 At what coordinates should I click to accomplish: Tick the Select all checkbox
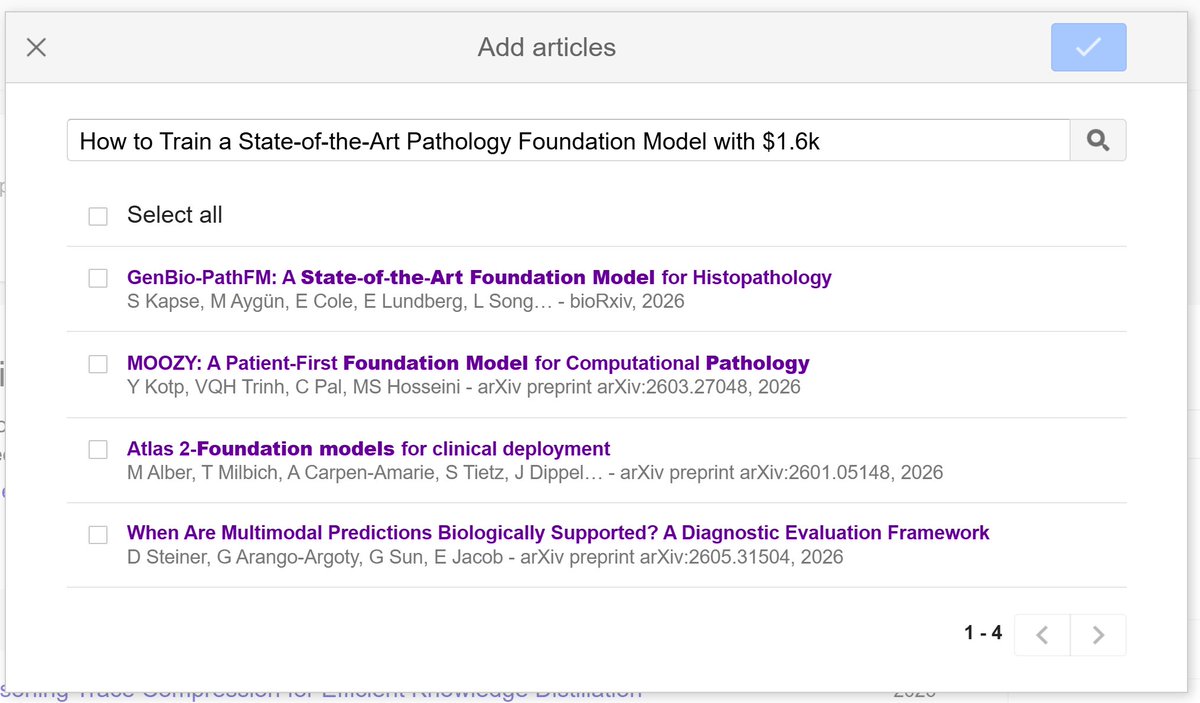click(x=98, y=216)
